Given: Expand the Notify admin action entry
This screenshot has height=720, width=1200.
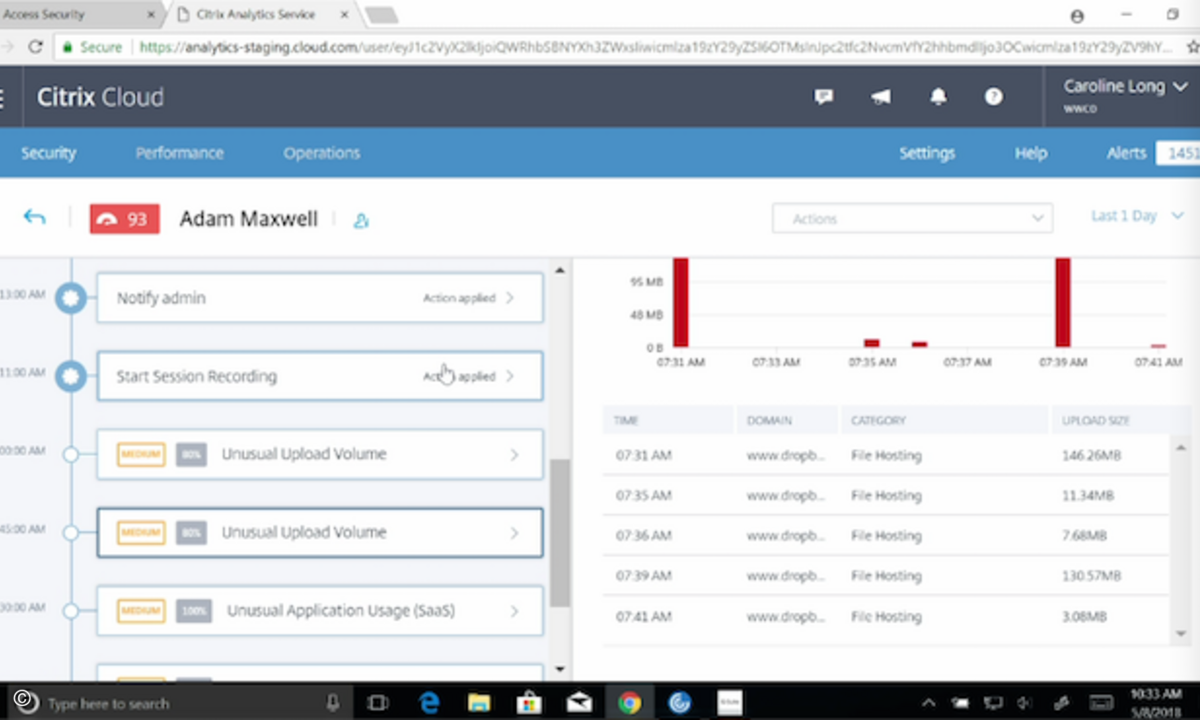Looking at the screenshot, I should [x=510, y=298].
